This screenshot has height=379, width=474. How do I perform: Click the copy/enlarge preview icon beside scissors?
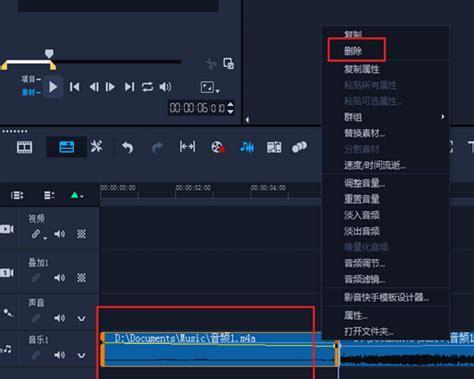click(x=228, y=63)
